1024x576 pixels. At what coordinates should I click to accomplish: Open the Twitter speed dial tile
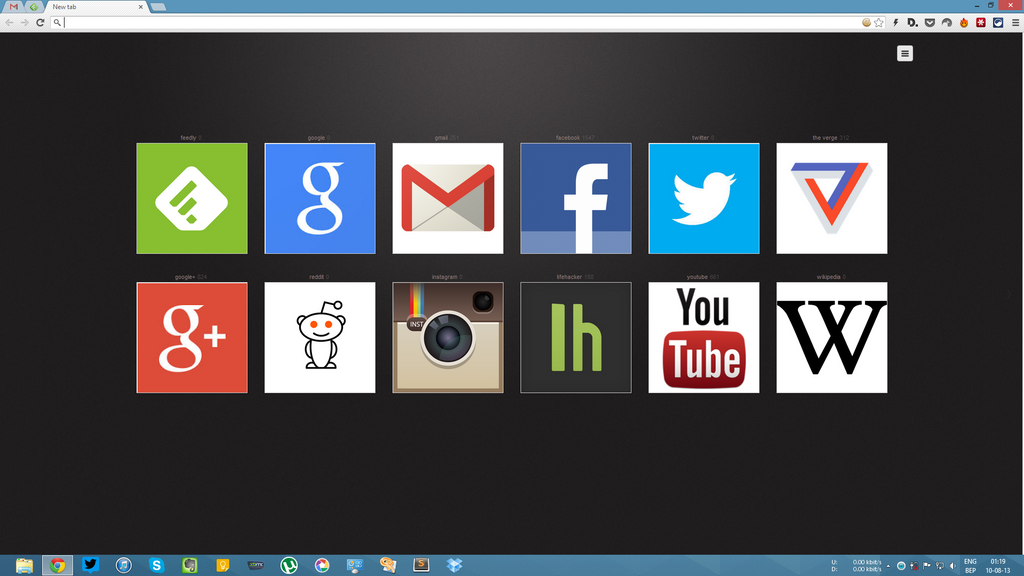click(x=704, y=199)
